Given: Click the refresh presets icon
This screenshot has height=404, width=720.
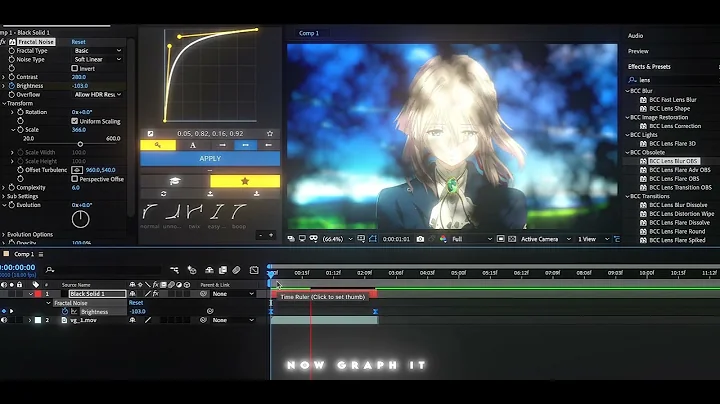Looking at the screenshot, I should click(163, 194).
